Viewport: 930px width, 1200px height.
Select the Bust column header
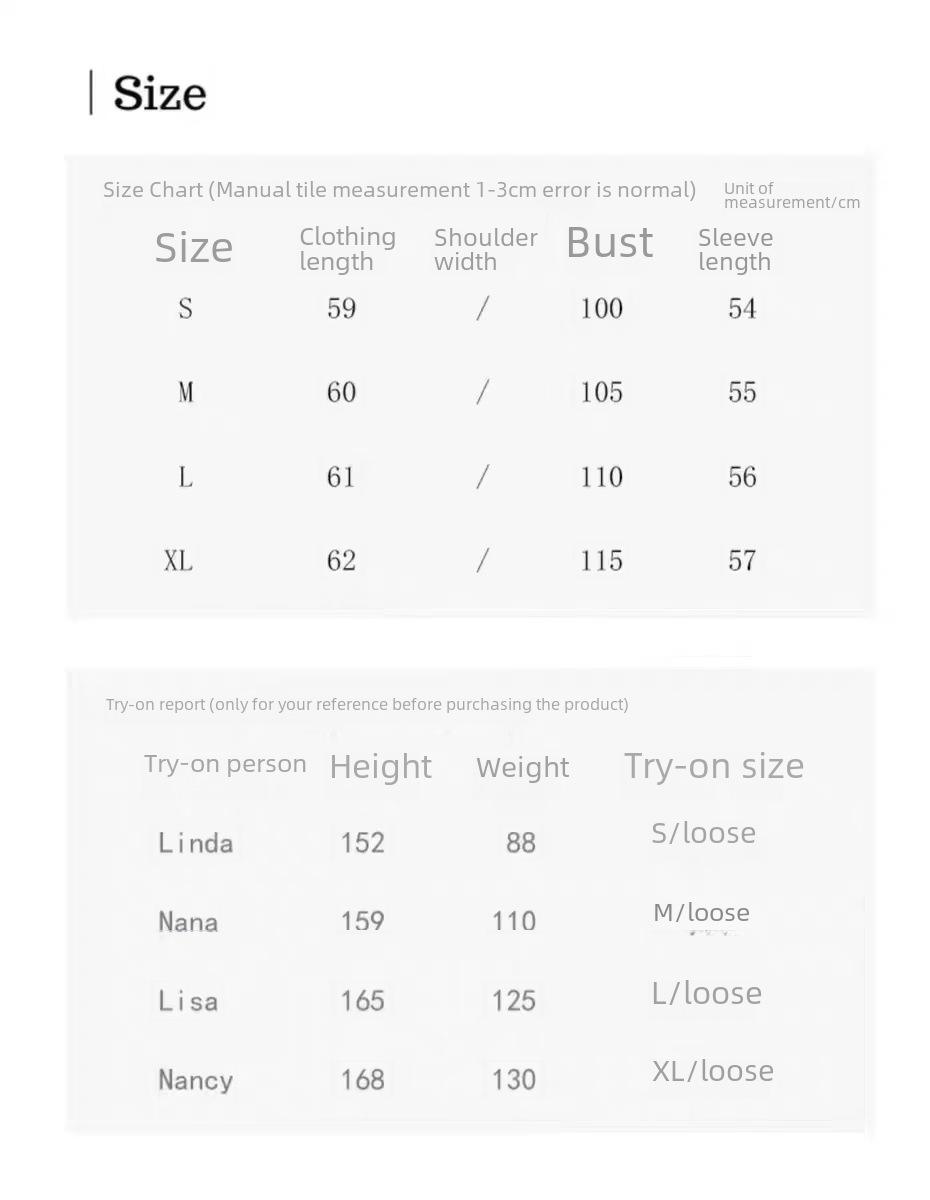(610, 243)
